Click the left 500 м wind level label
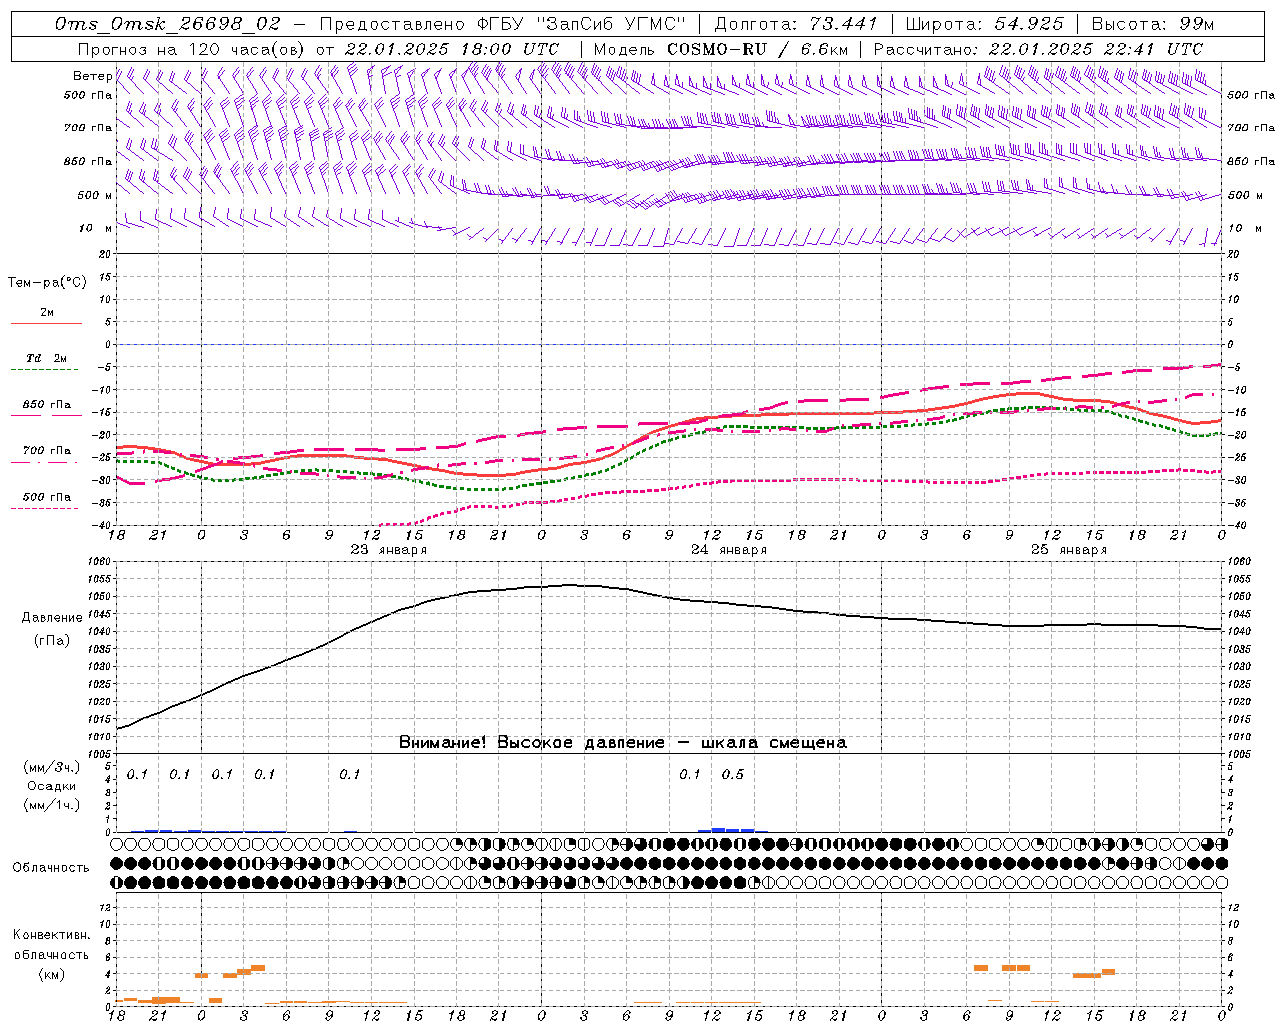 tap(95, 195)
